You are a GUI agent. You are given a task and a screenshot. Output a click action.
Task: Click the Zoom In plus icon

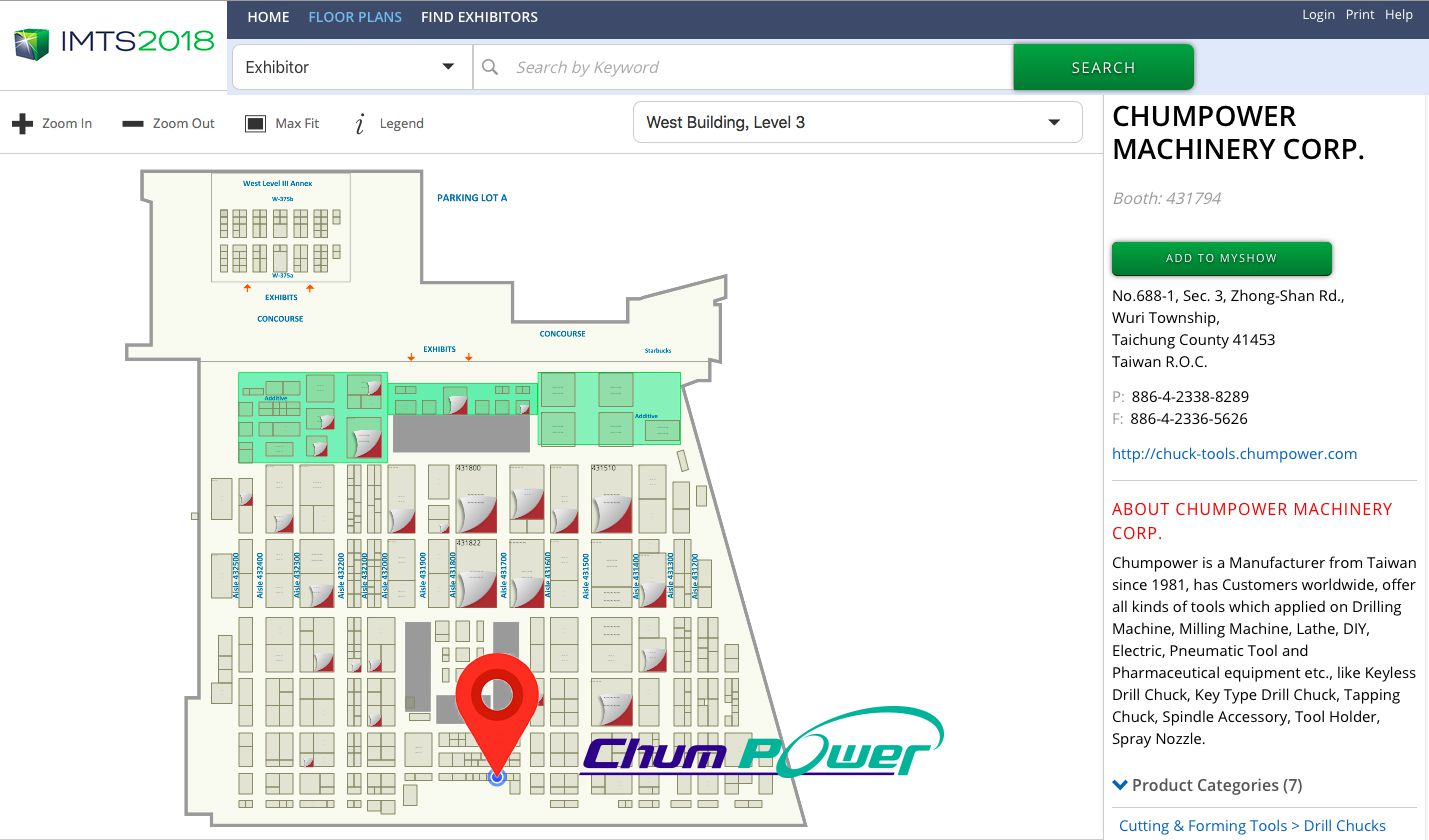pyautogui.click(x=22, y=124)
